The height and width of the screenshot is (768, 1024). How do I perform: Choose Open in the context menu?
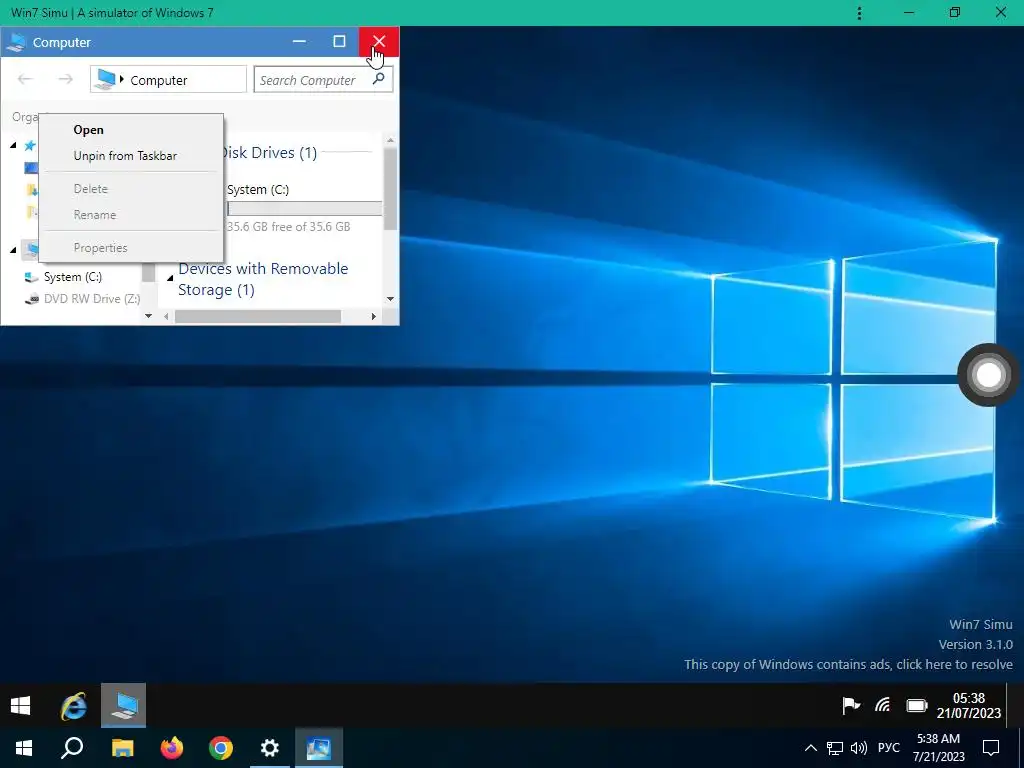coord(88,129)
